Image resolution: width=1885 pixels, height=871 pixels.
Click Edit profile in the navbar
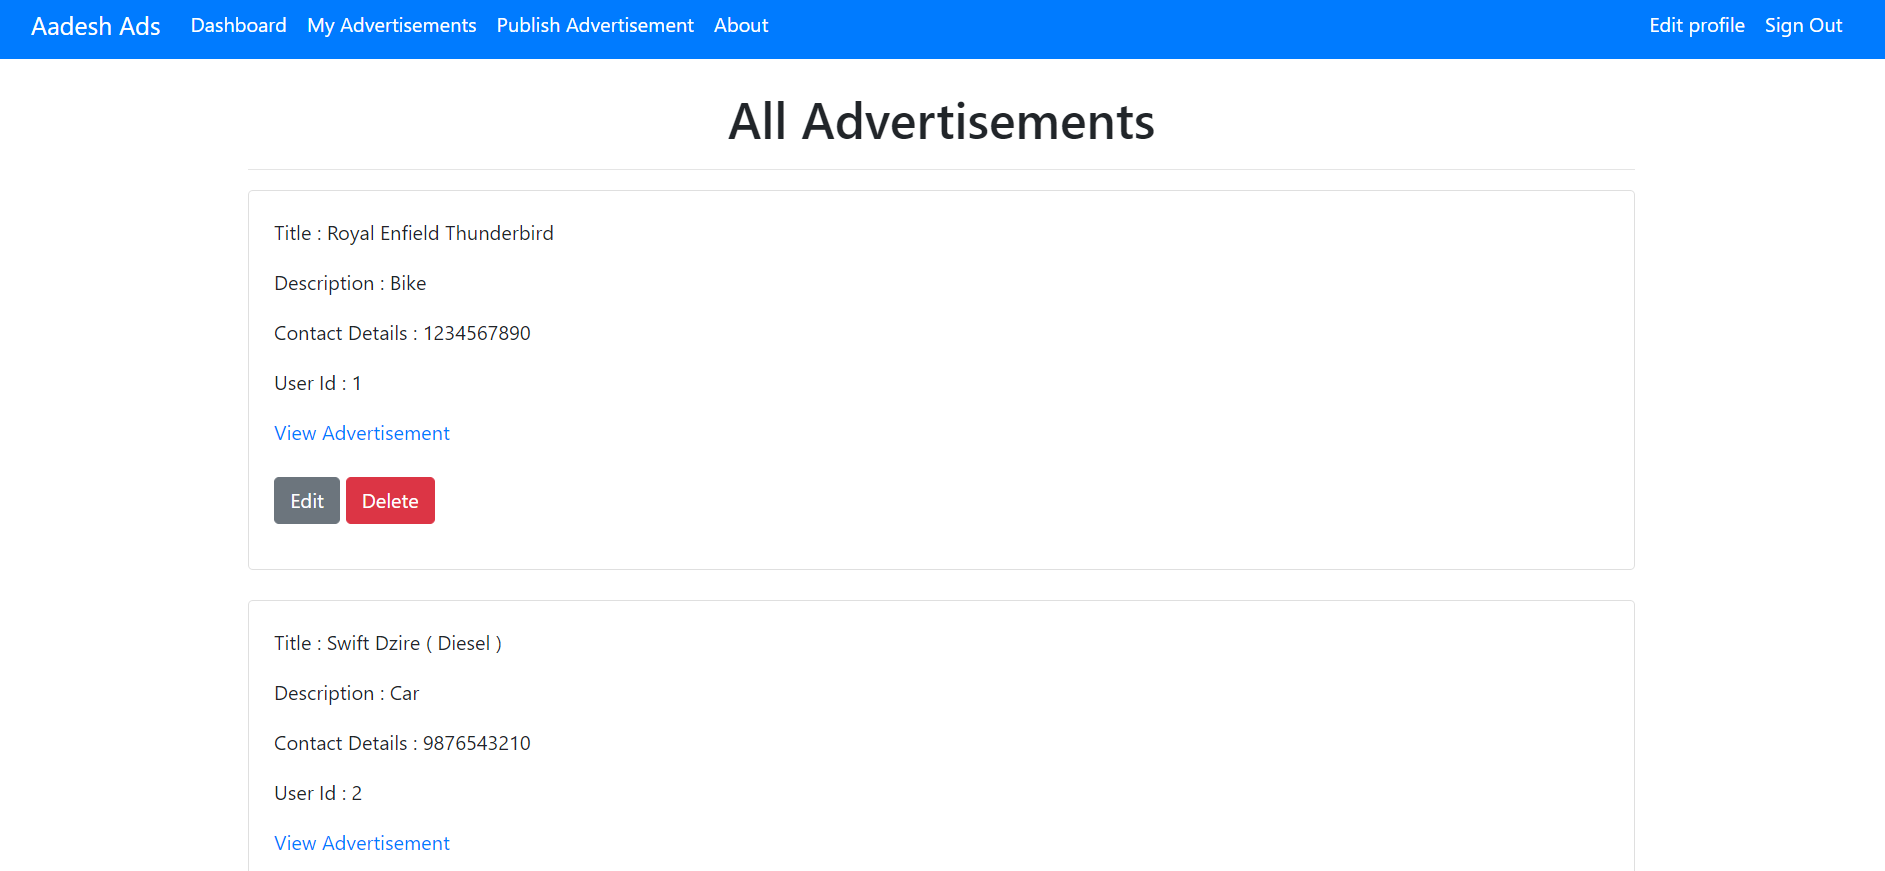coord(1697,25)
